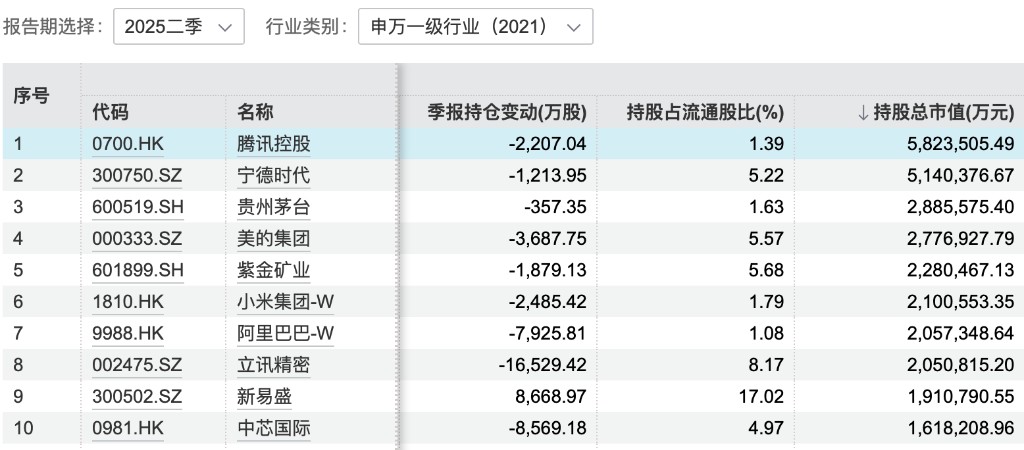The image size is (1024, 450).
Task: Open stock code link 0700.HK
Action: 128,144
